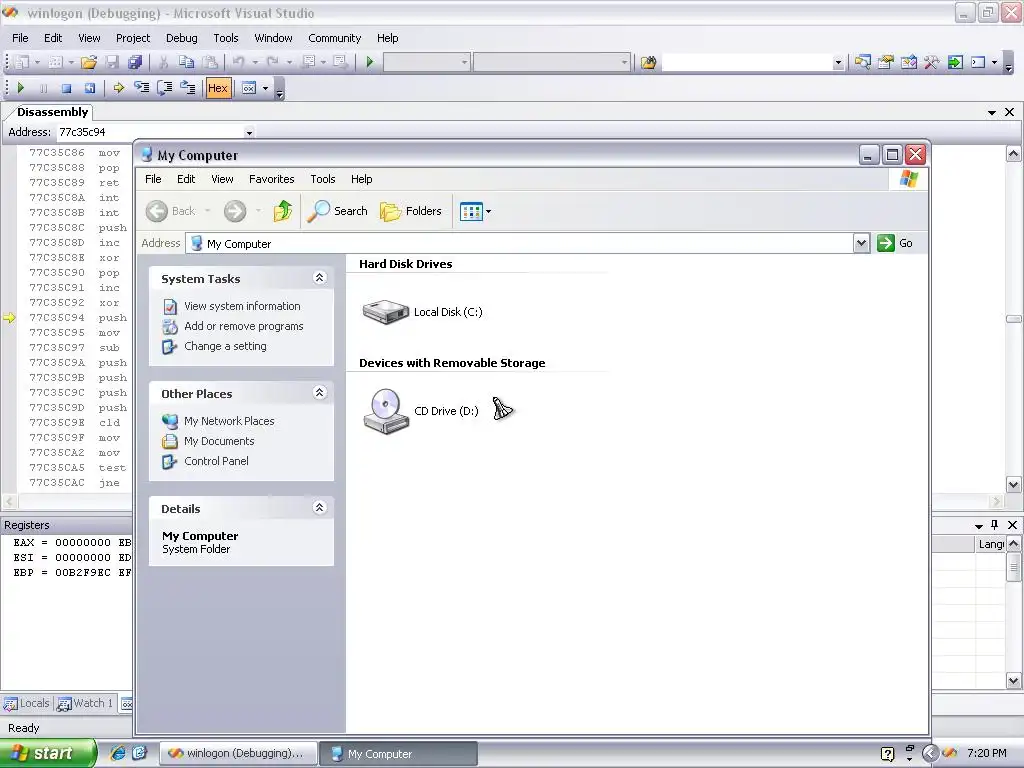Select CD Drive (D:) icon
1024x768 pixels.
tap(386, 411)
